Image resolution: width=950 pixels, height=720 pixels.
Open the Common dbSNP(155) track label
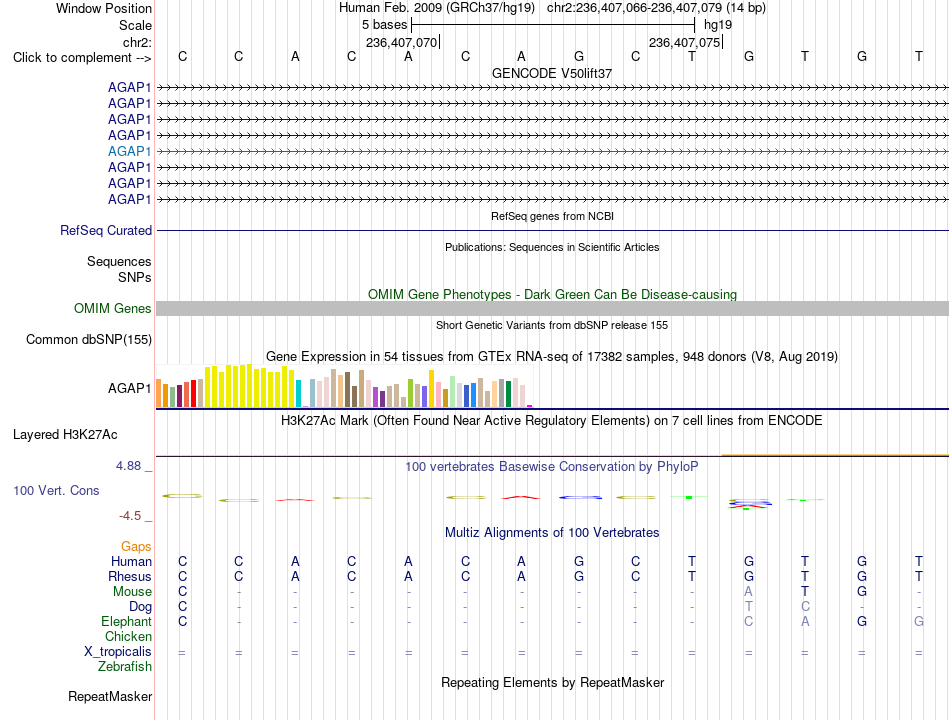coord(88,339)
